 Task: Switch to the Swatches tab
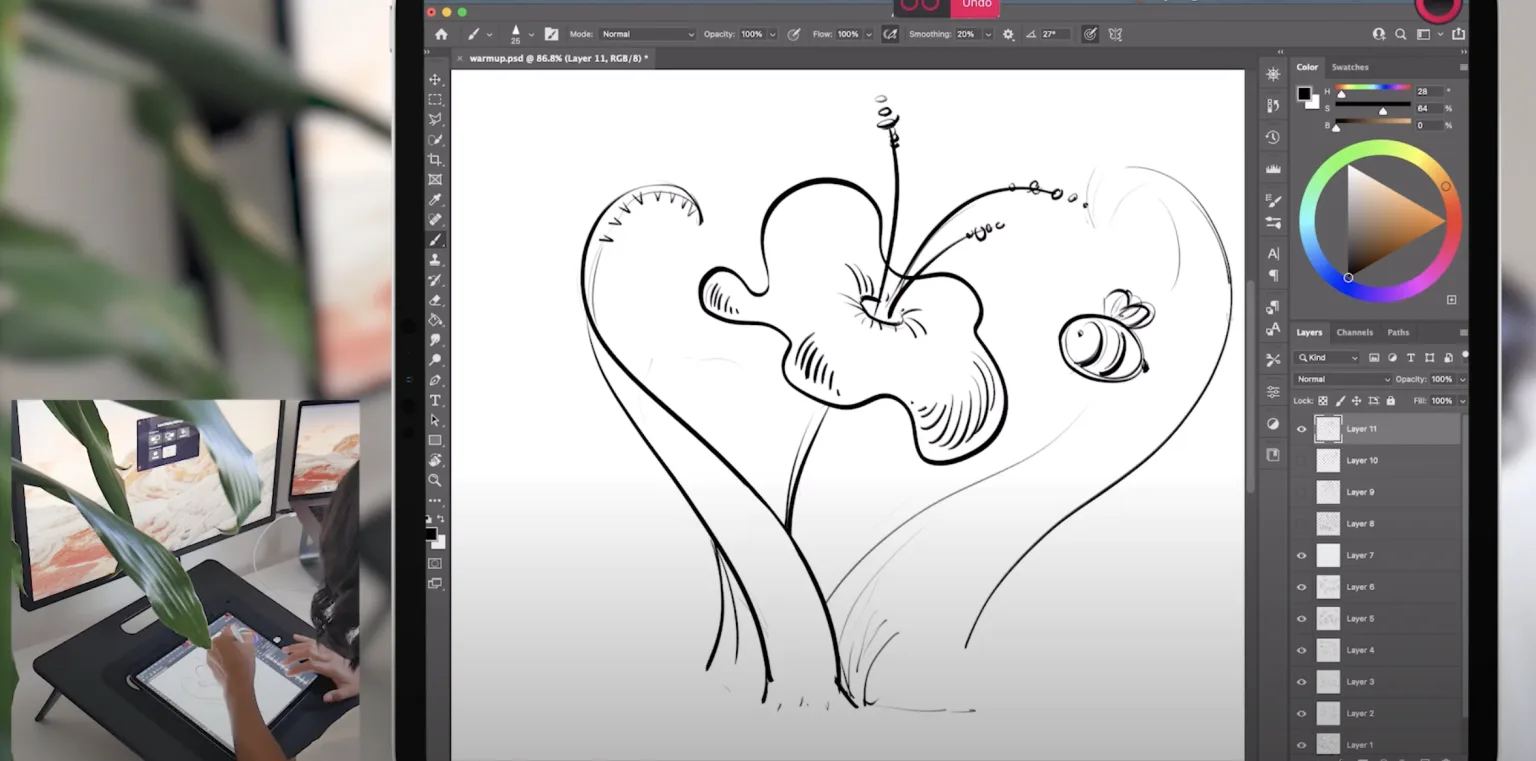click(x=1349, y=67)
